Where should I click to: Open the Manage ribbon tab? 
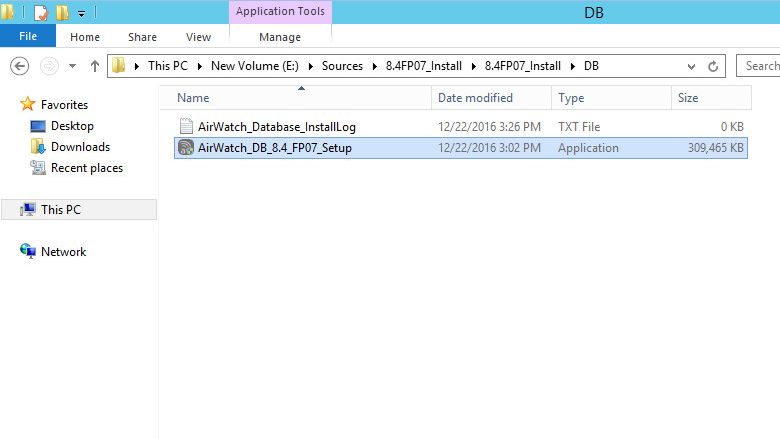click(x=280, y=37)
